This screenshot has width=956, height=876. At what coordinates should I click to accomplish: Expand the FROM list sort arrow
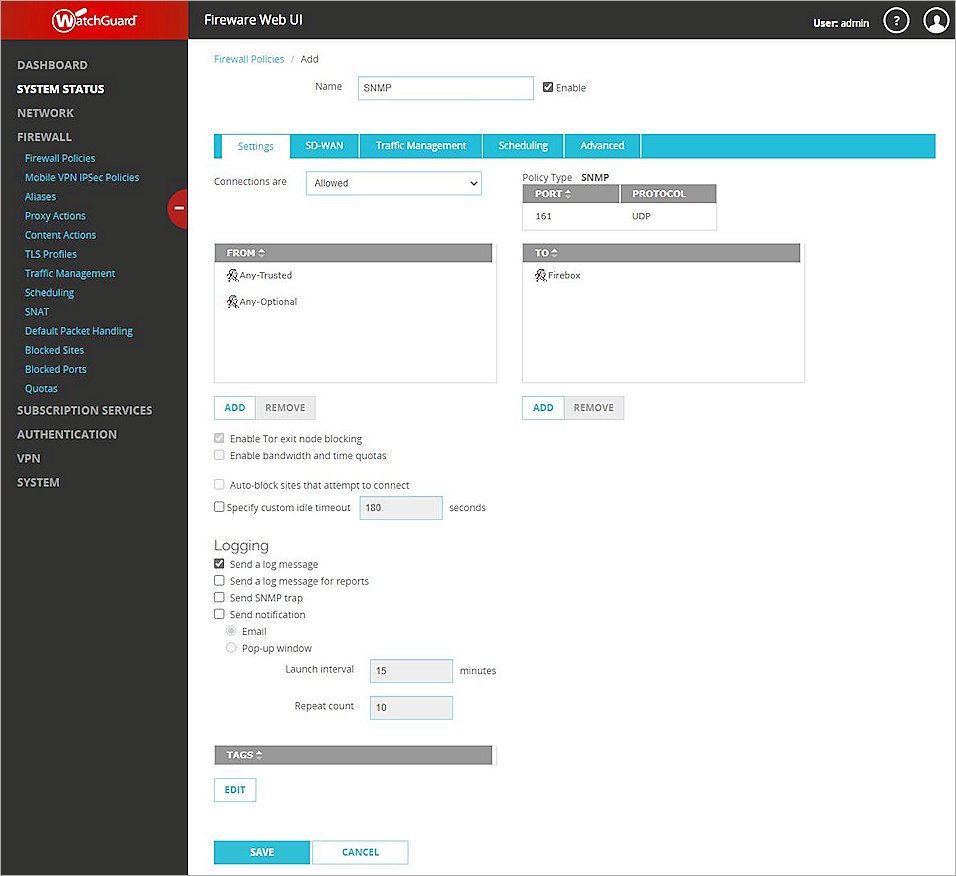coord(262,253)
